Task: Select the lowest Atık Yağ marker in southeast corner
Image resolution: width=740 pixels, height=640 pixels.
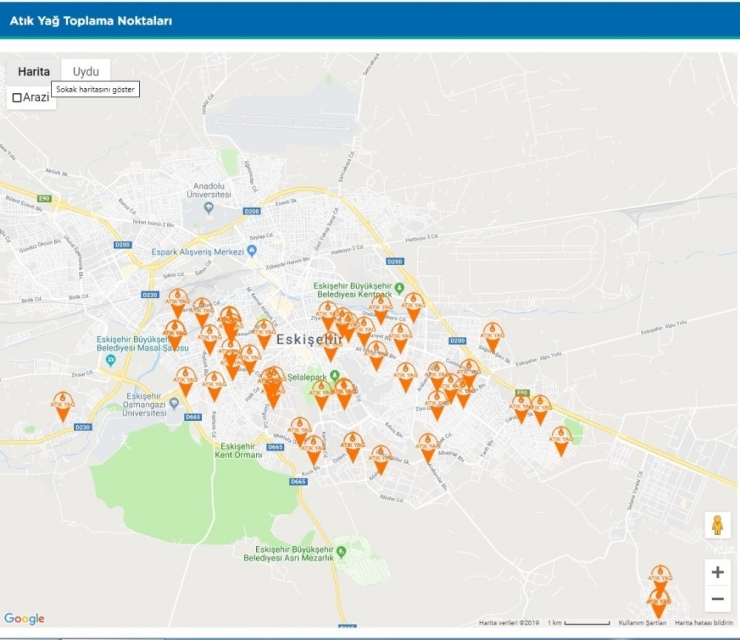Action: click(x=658, y=603)
